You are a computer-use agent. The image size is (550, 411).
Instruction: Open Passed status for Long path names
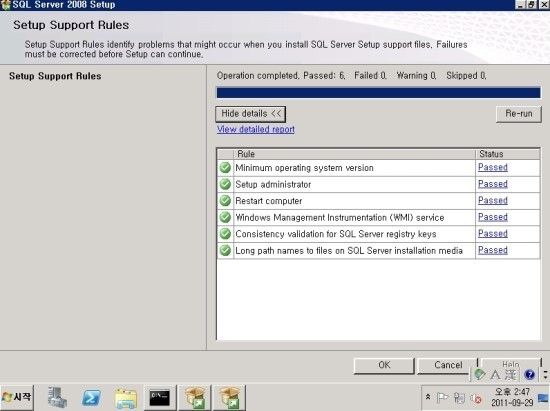pyautogui.click(x=492, y=250)
